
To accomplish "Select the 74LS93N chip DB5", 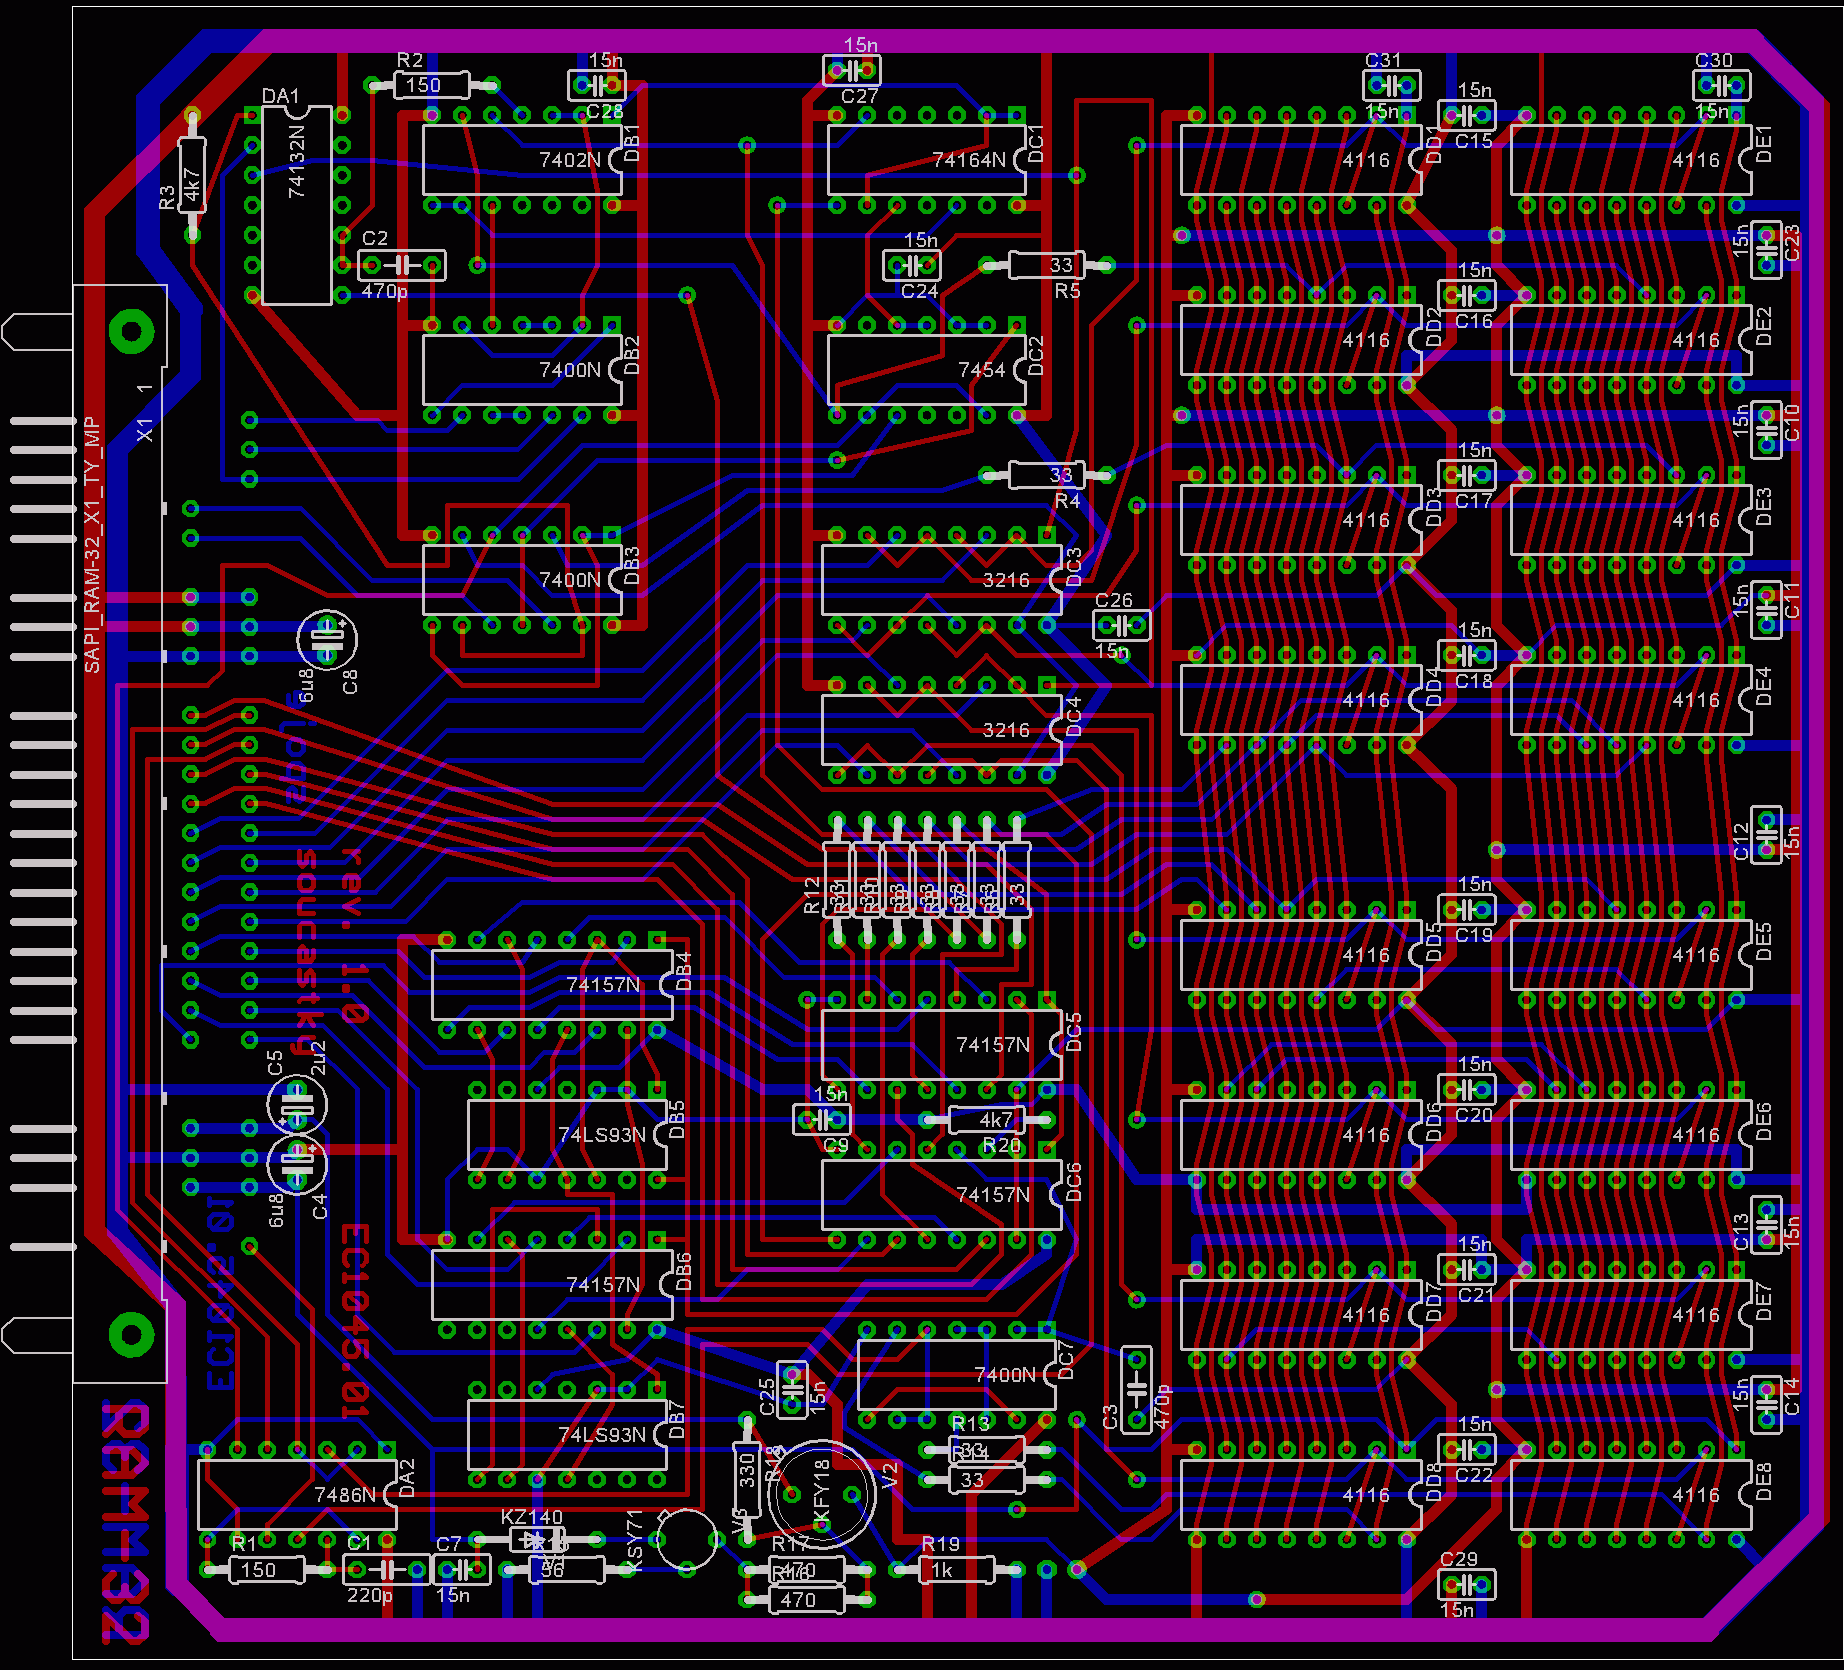I will (x=567, y=1135).
